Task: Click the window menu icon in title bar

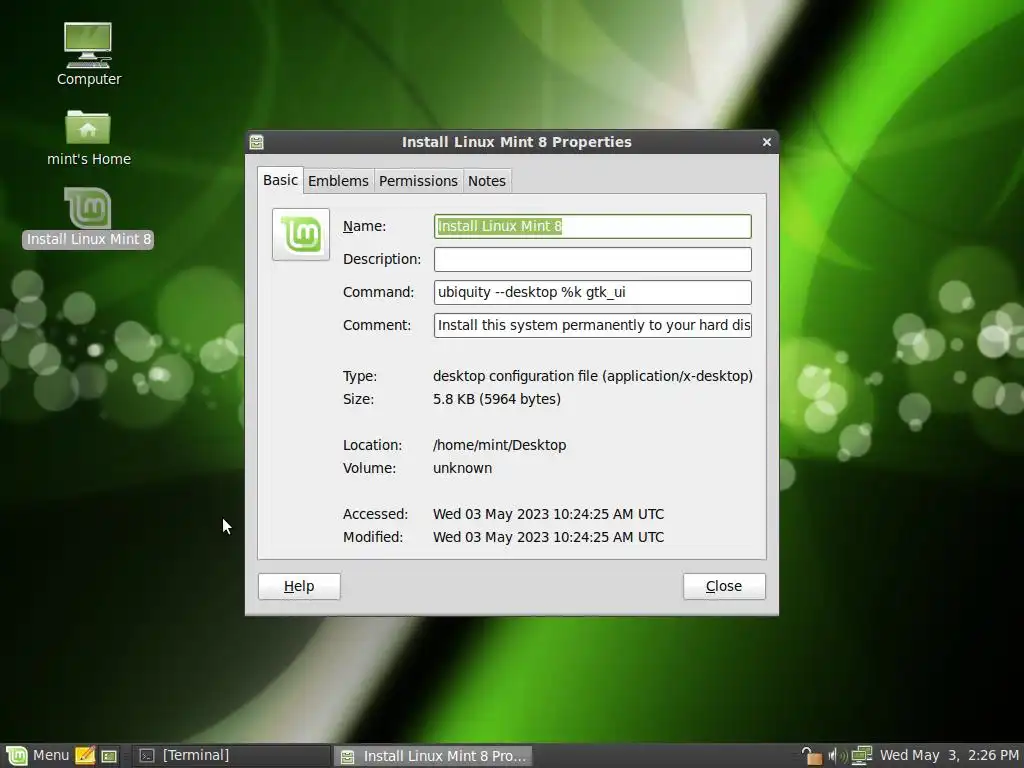Action: click(x=257, y=142)
